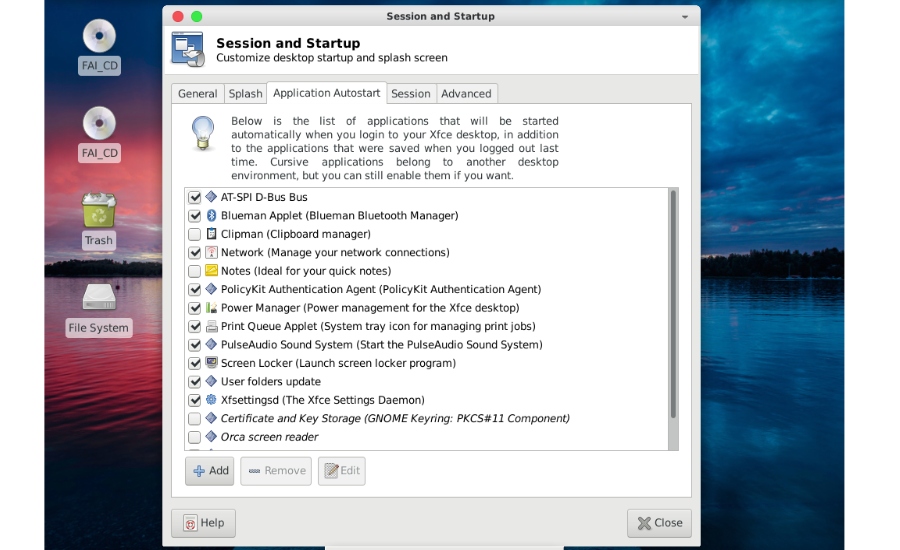Screen dimensions: 900x550
Task: Click the red window close dot
Action: (x=178, y=16)
